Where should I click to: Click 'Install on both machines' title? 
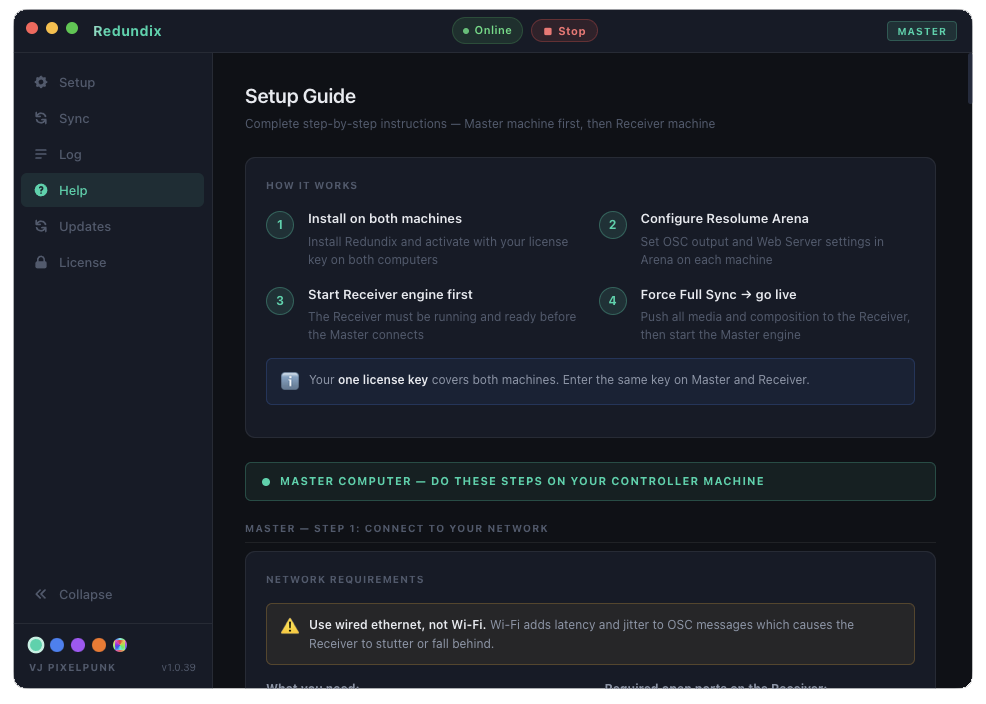pyautogui.click(x=385, y=219)
